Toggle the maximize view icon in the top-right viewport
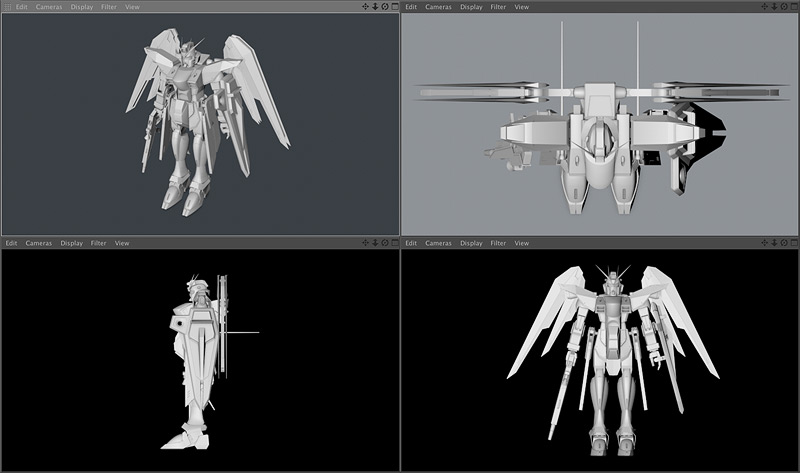Screen dimensions: 800x473 (794, 7)
